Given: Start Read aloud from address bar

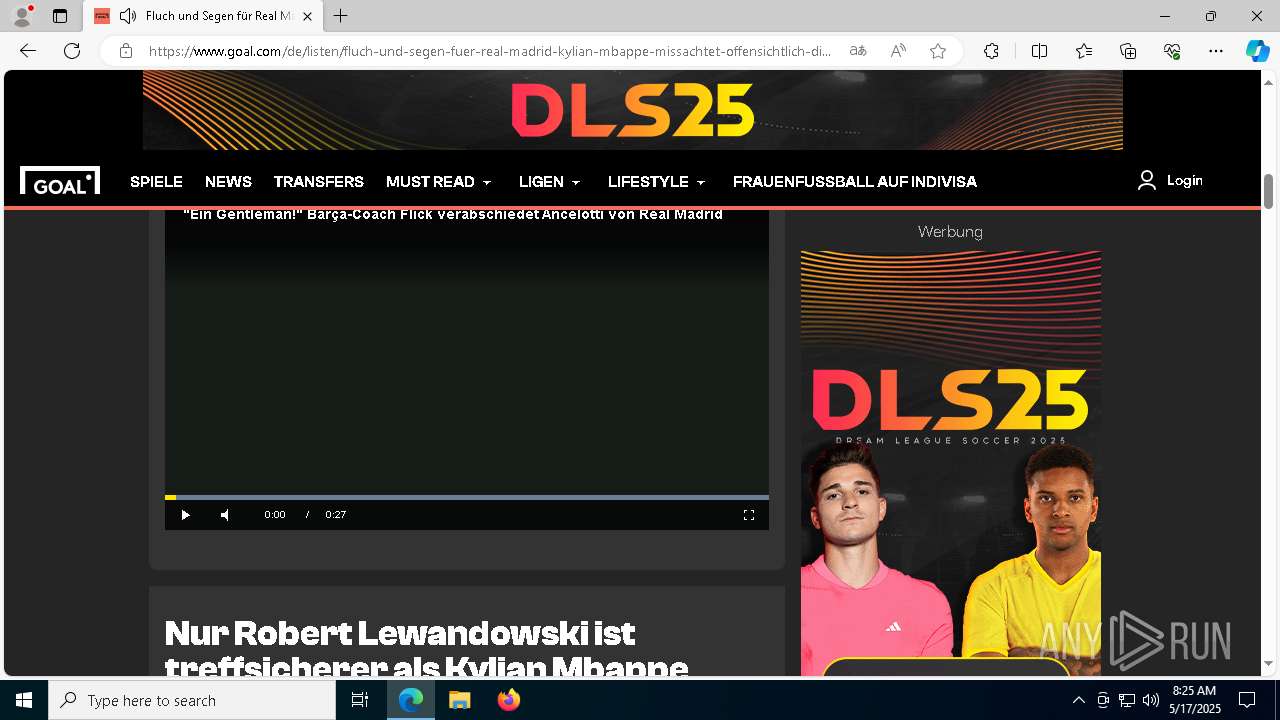Looking at the screenshot, I should pos(898,51).
